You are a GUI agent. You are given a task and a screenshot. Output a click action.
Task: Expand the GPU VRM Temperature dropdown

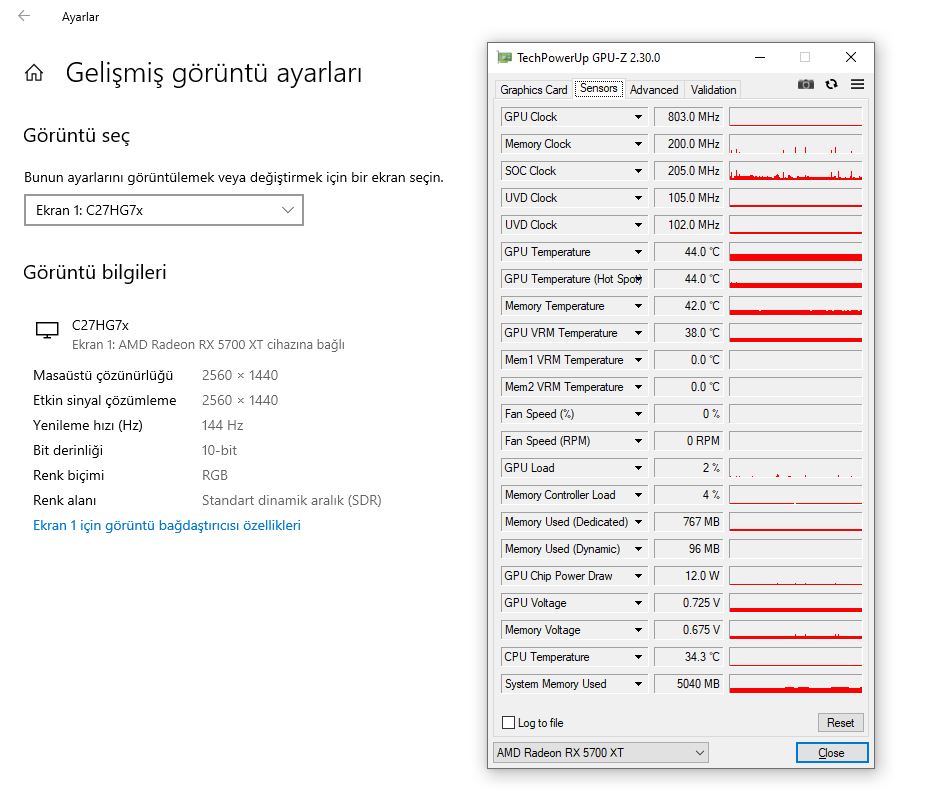(x=638, y=333)
